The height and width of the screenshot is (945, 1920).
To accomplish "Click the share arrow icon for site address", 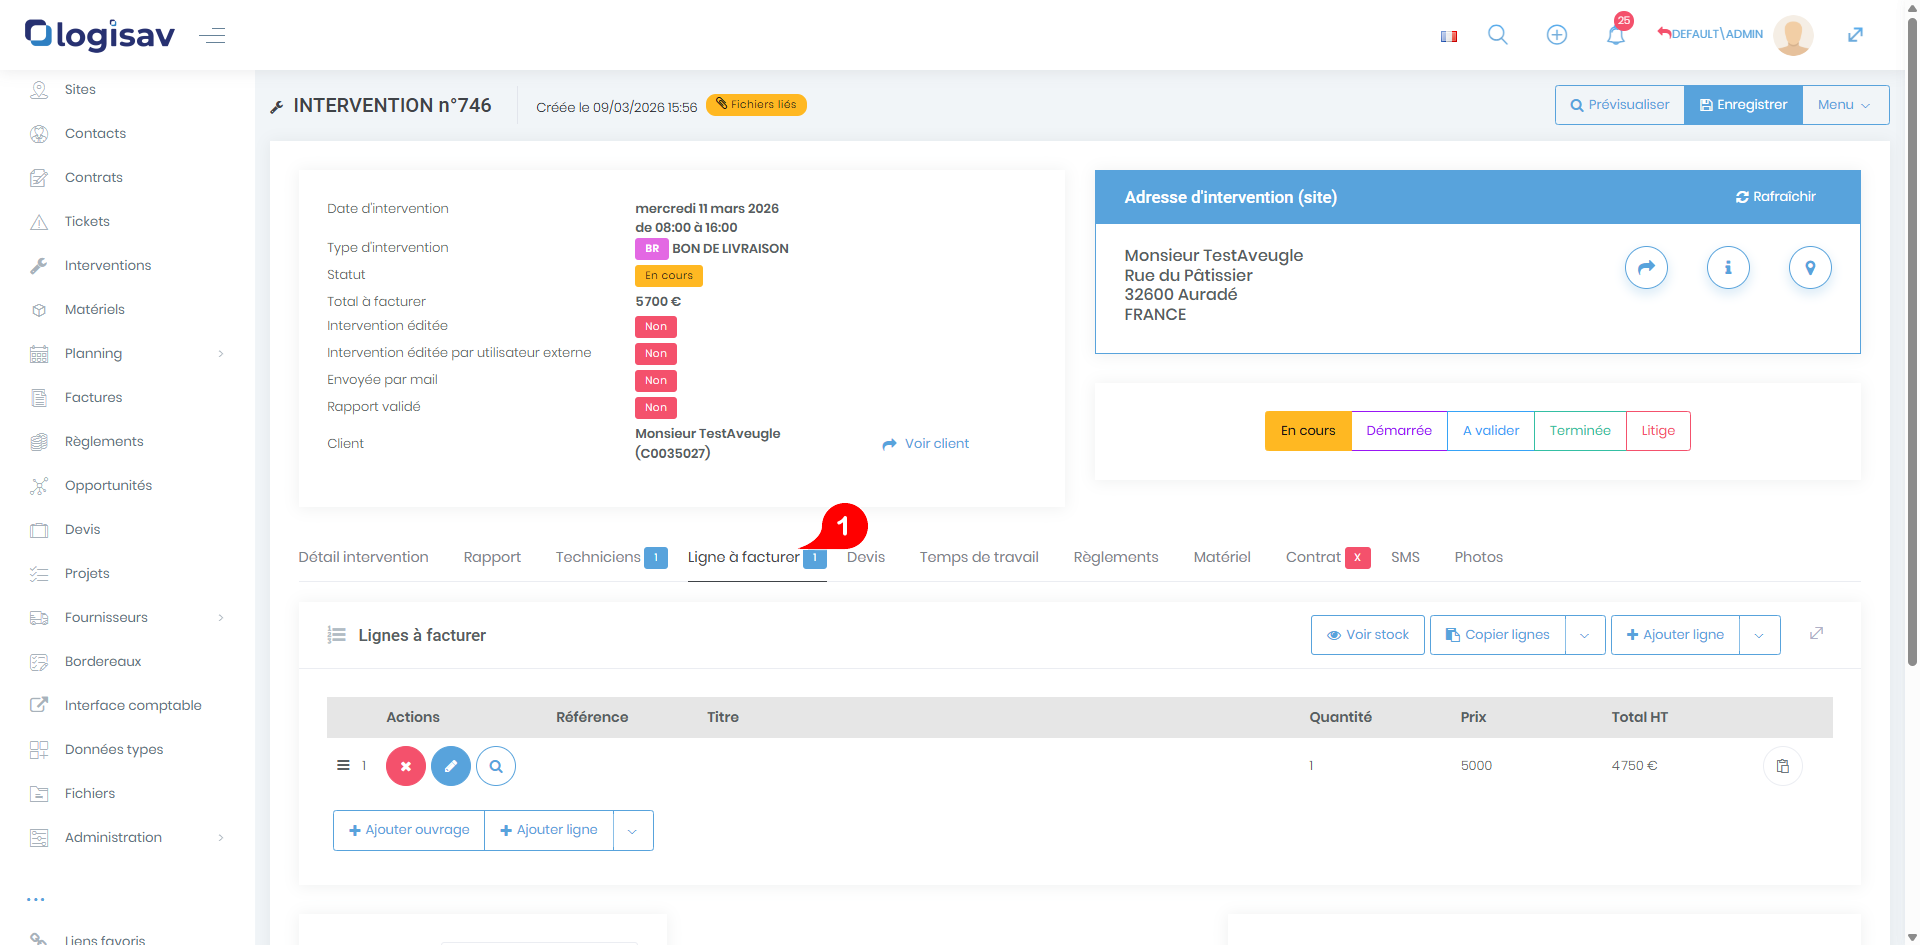I will click(1646, 268).
